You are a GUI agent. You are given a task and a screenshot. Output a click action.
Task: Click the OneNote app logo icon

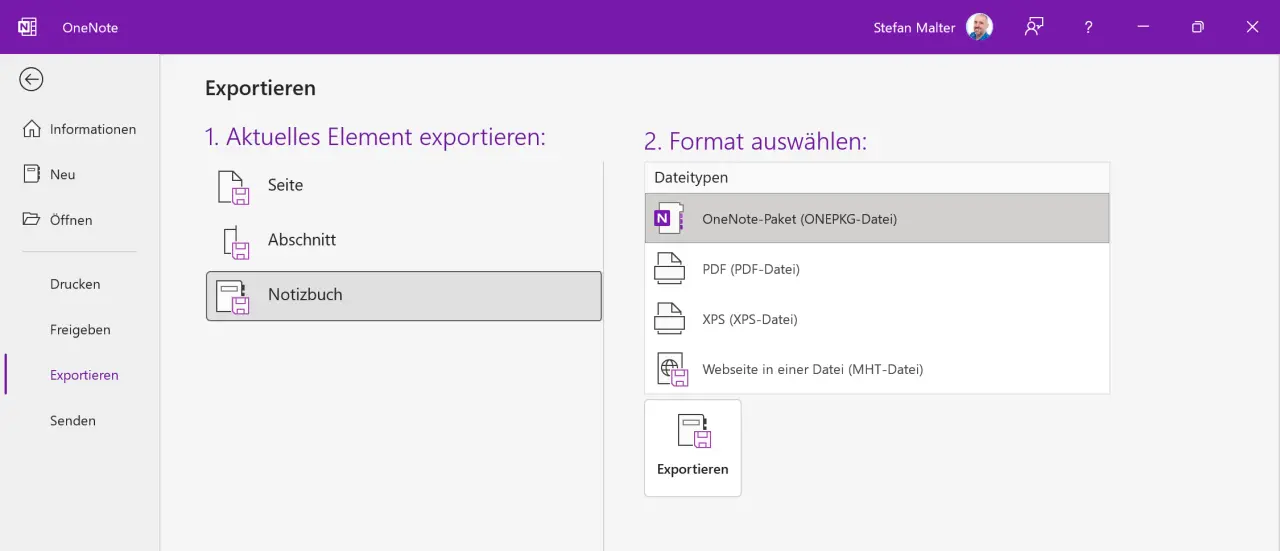point(27,27)
